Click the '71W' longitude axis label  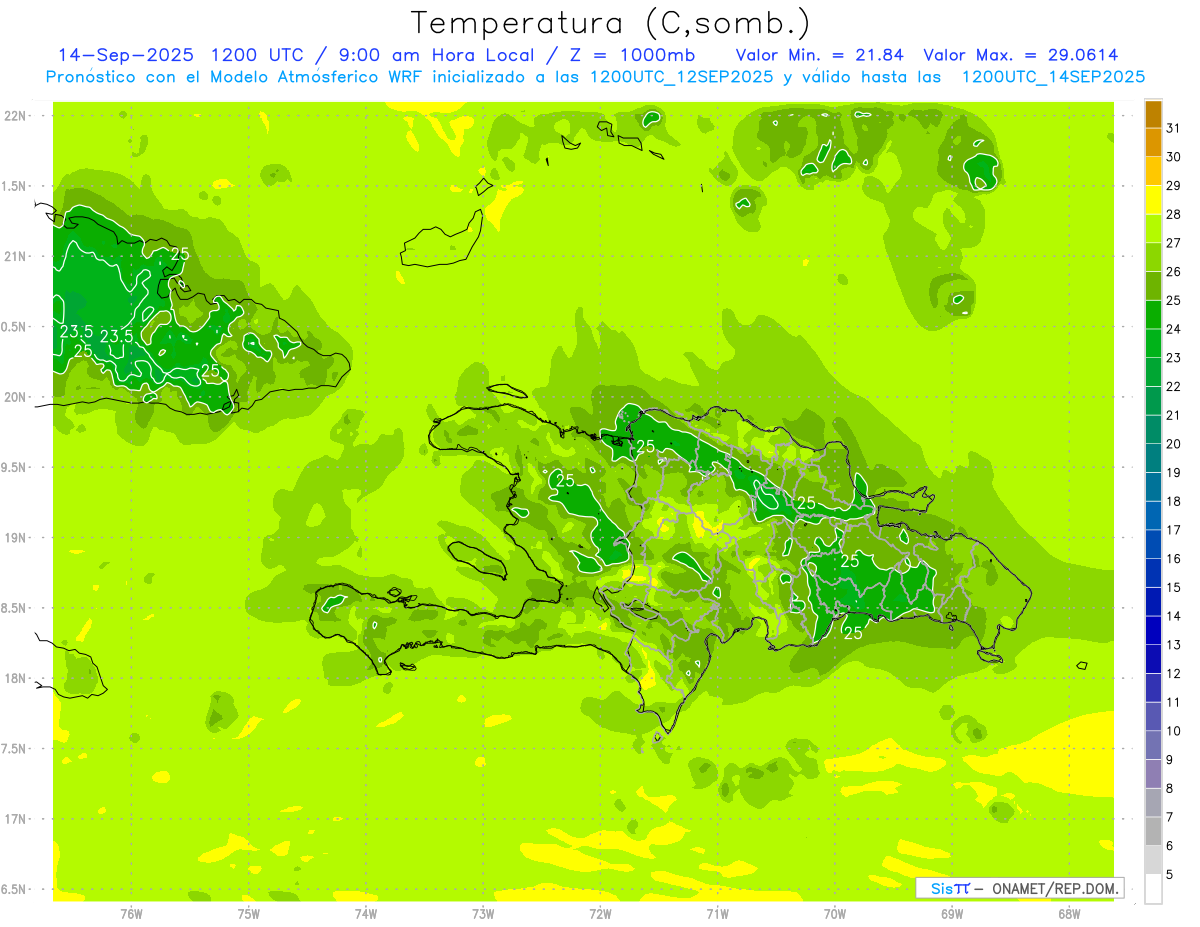click(x=717, y=914)
